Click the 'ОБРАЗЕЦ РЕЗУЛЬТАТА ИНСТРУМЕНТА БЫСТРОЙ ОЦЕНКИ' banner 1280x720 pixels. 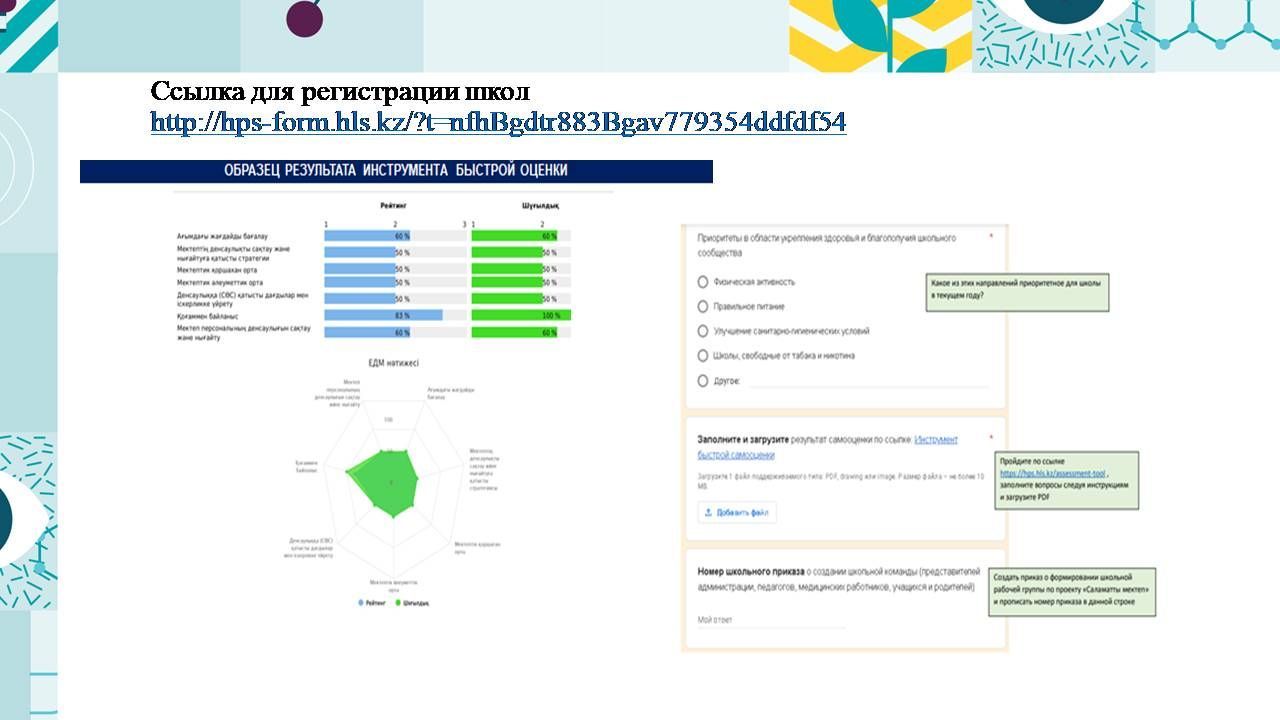coord(396,171)
